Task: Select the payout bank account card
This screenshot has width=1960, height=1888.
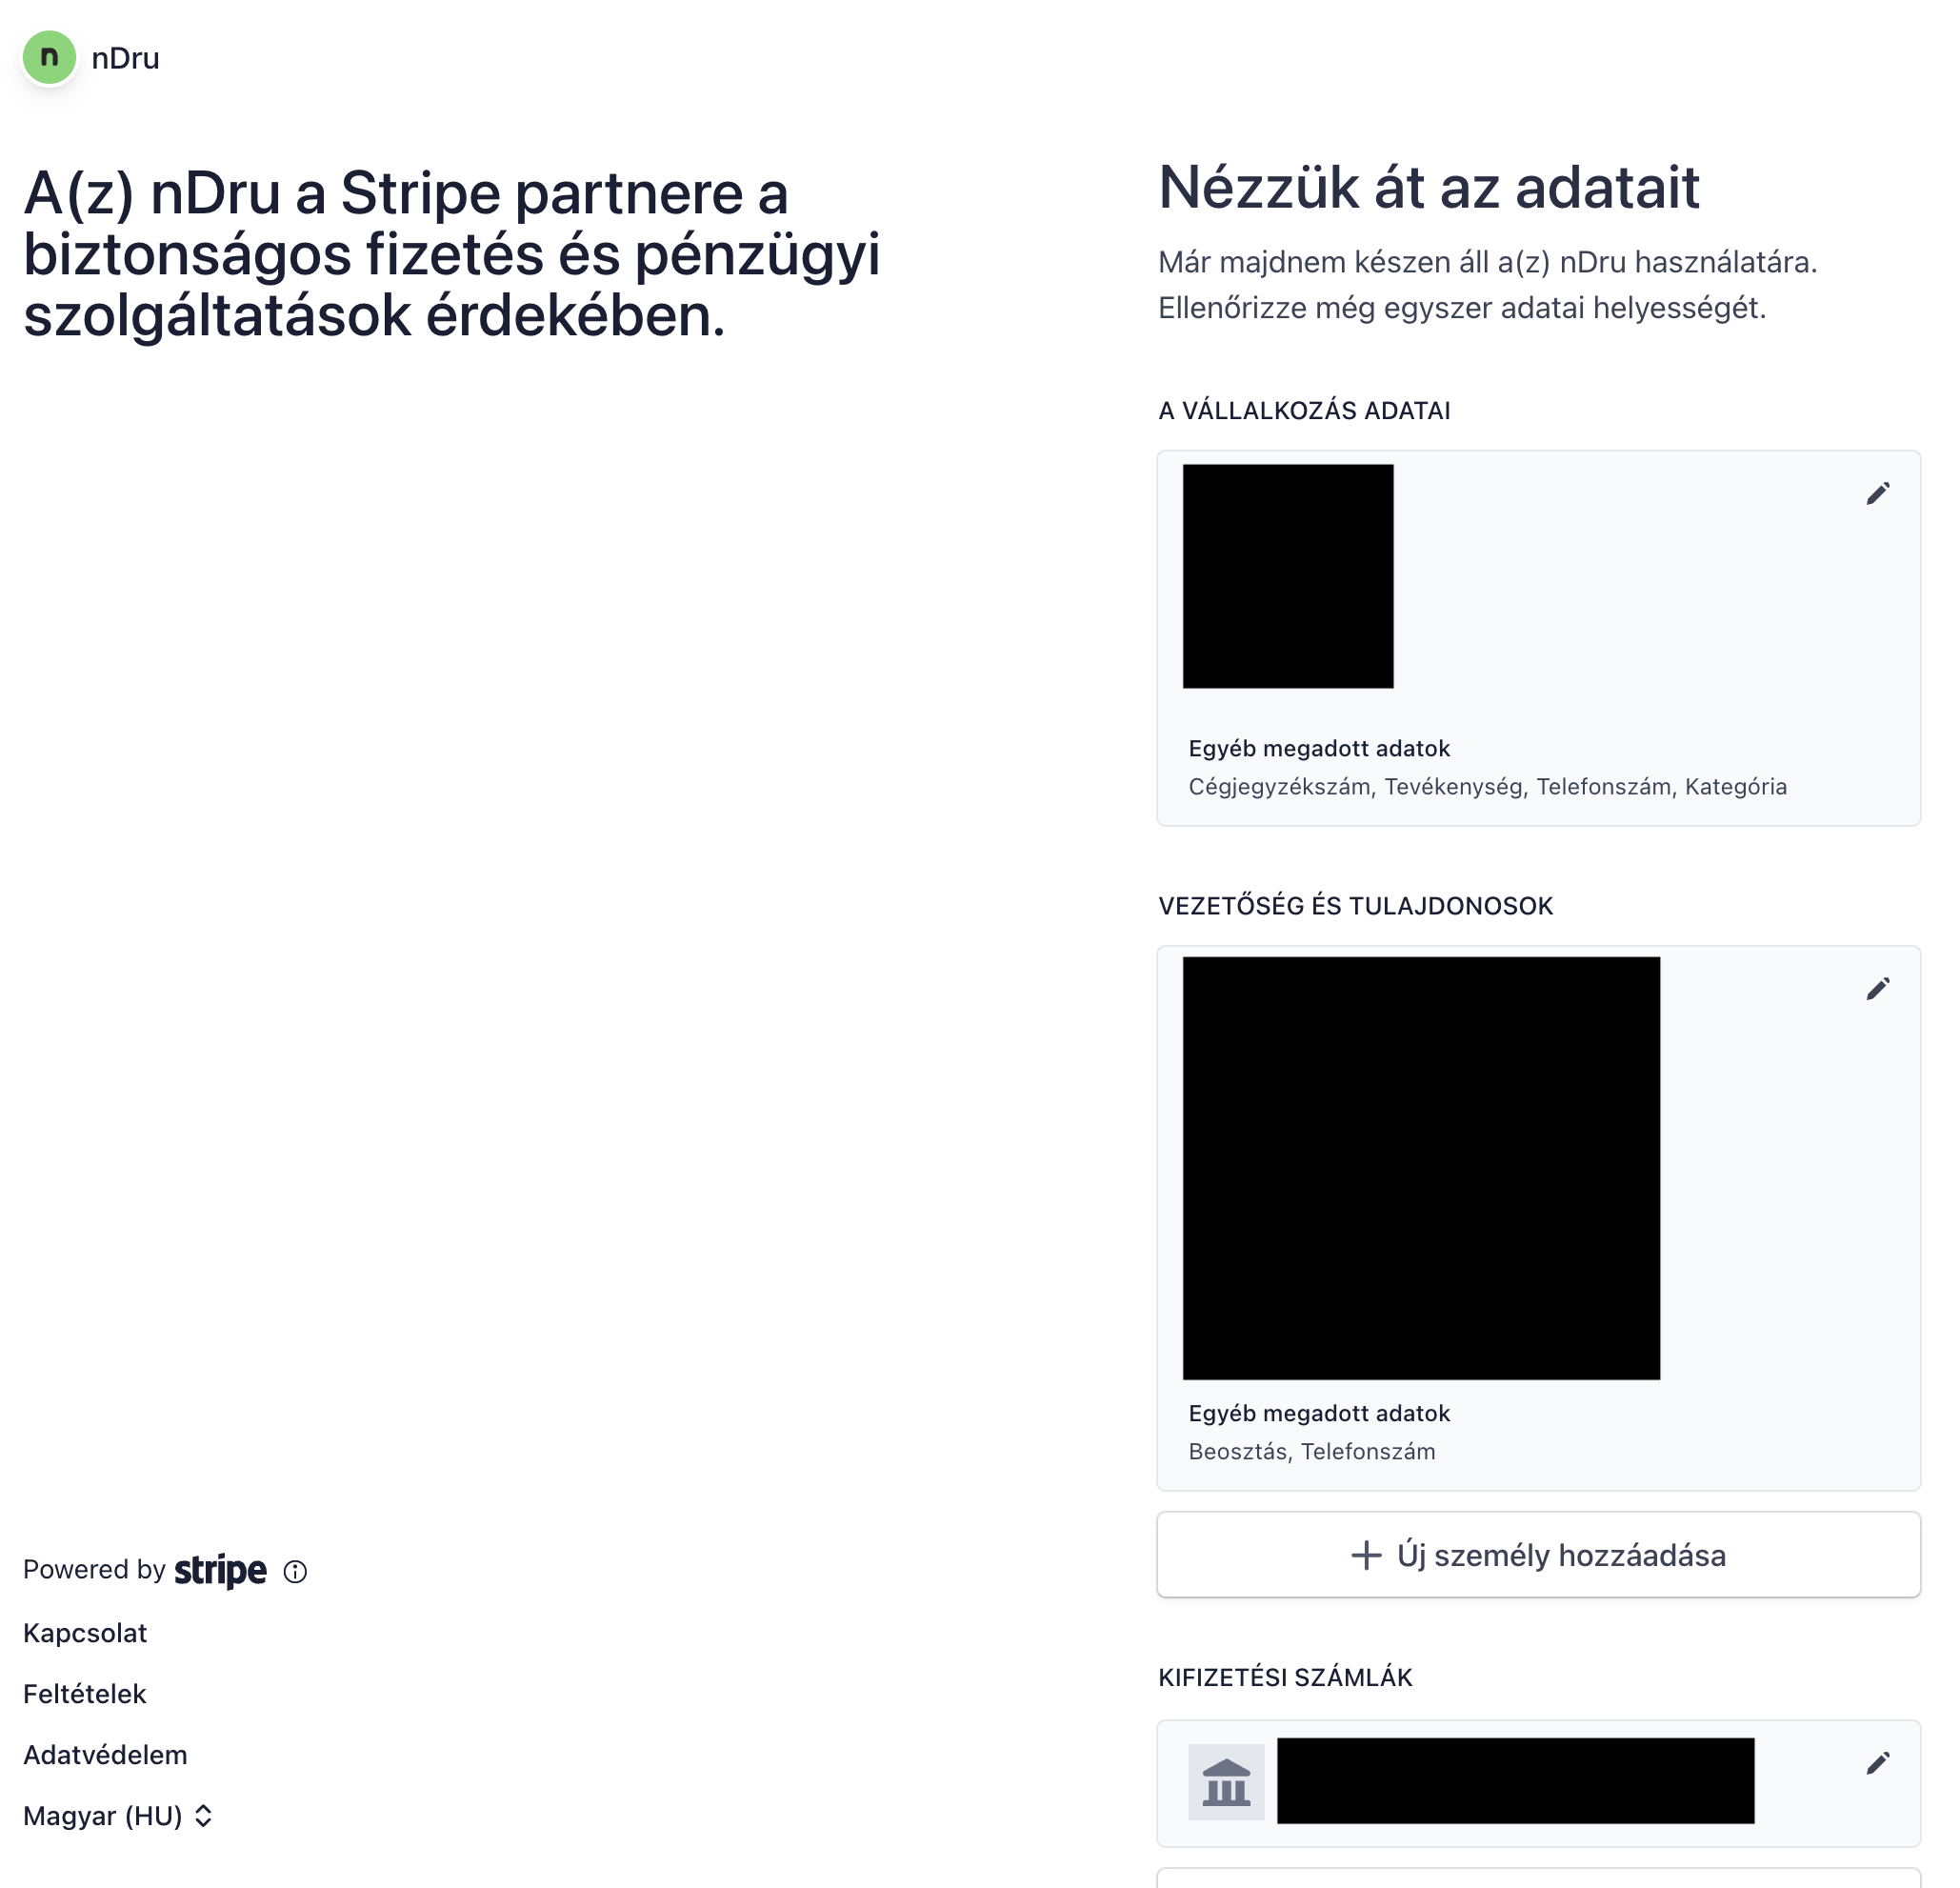Action: pyautogui.click(x=1538, y=1783)
